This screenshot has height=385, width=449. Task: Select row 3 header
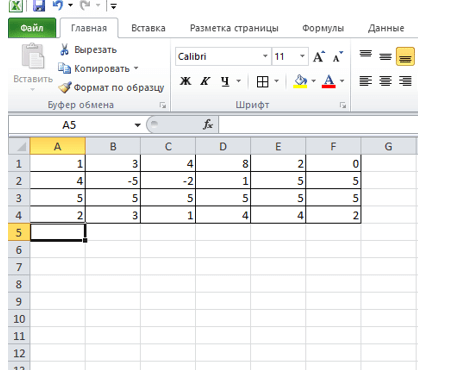(19, 198)
